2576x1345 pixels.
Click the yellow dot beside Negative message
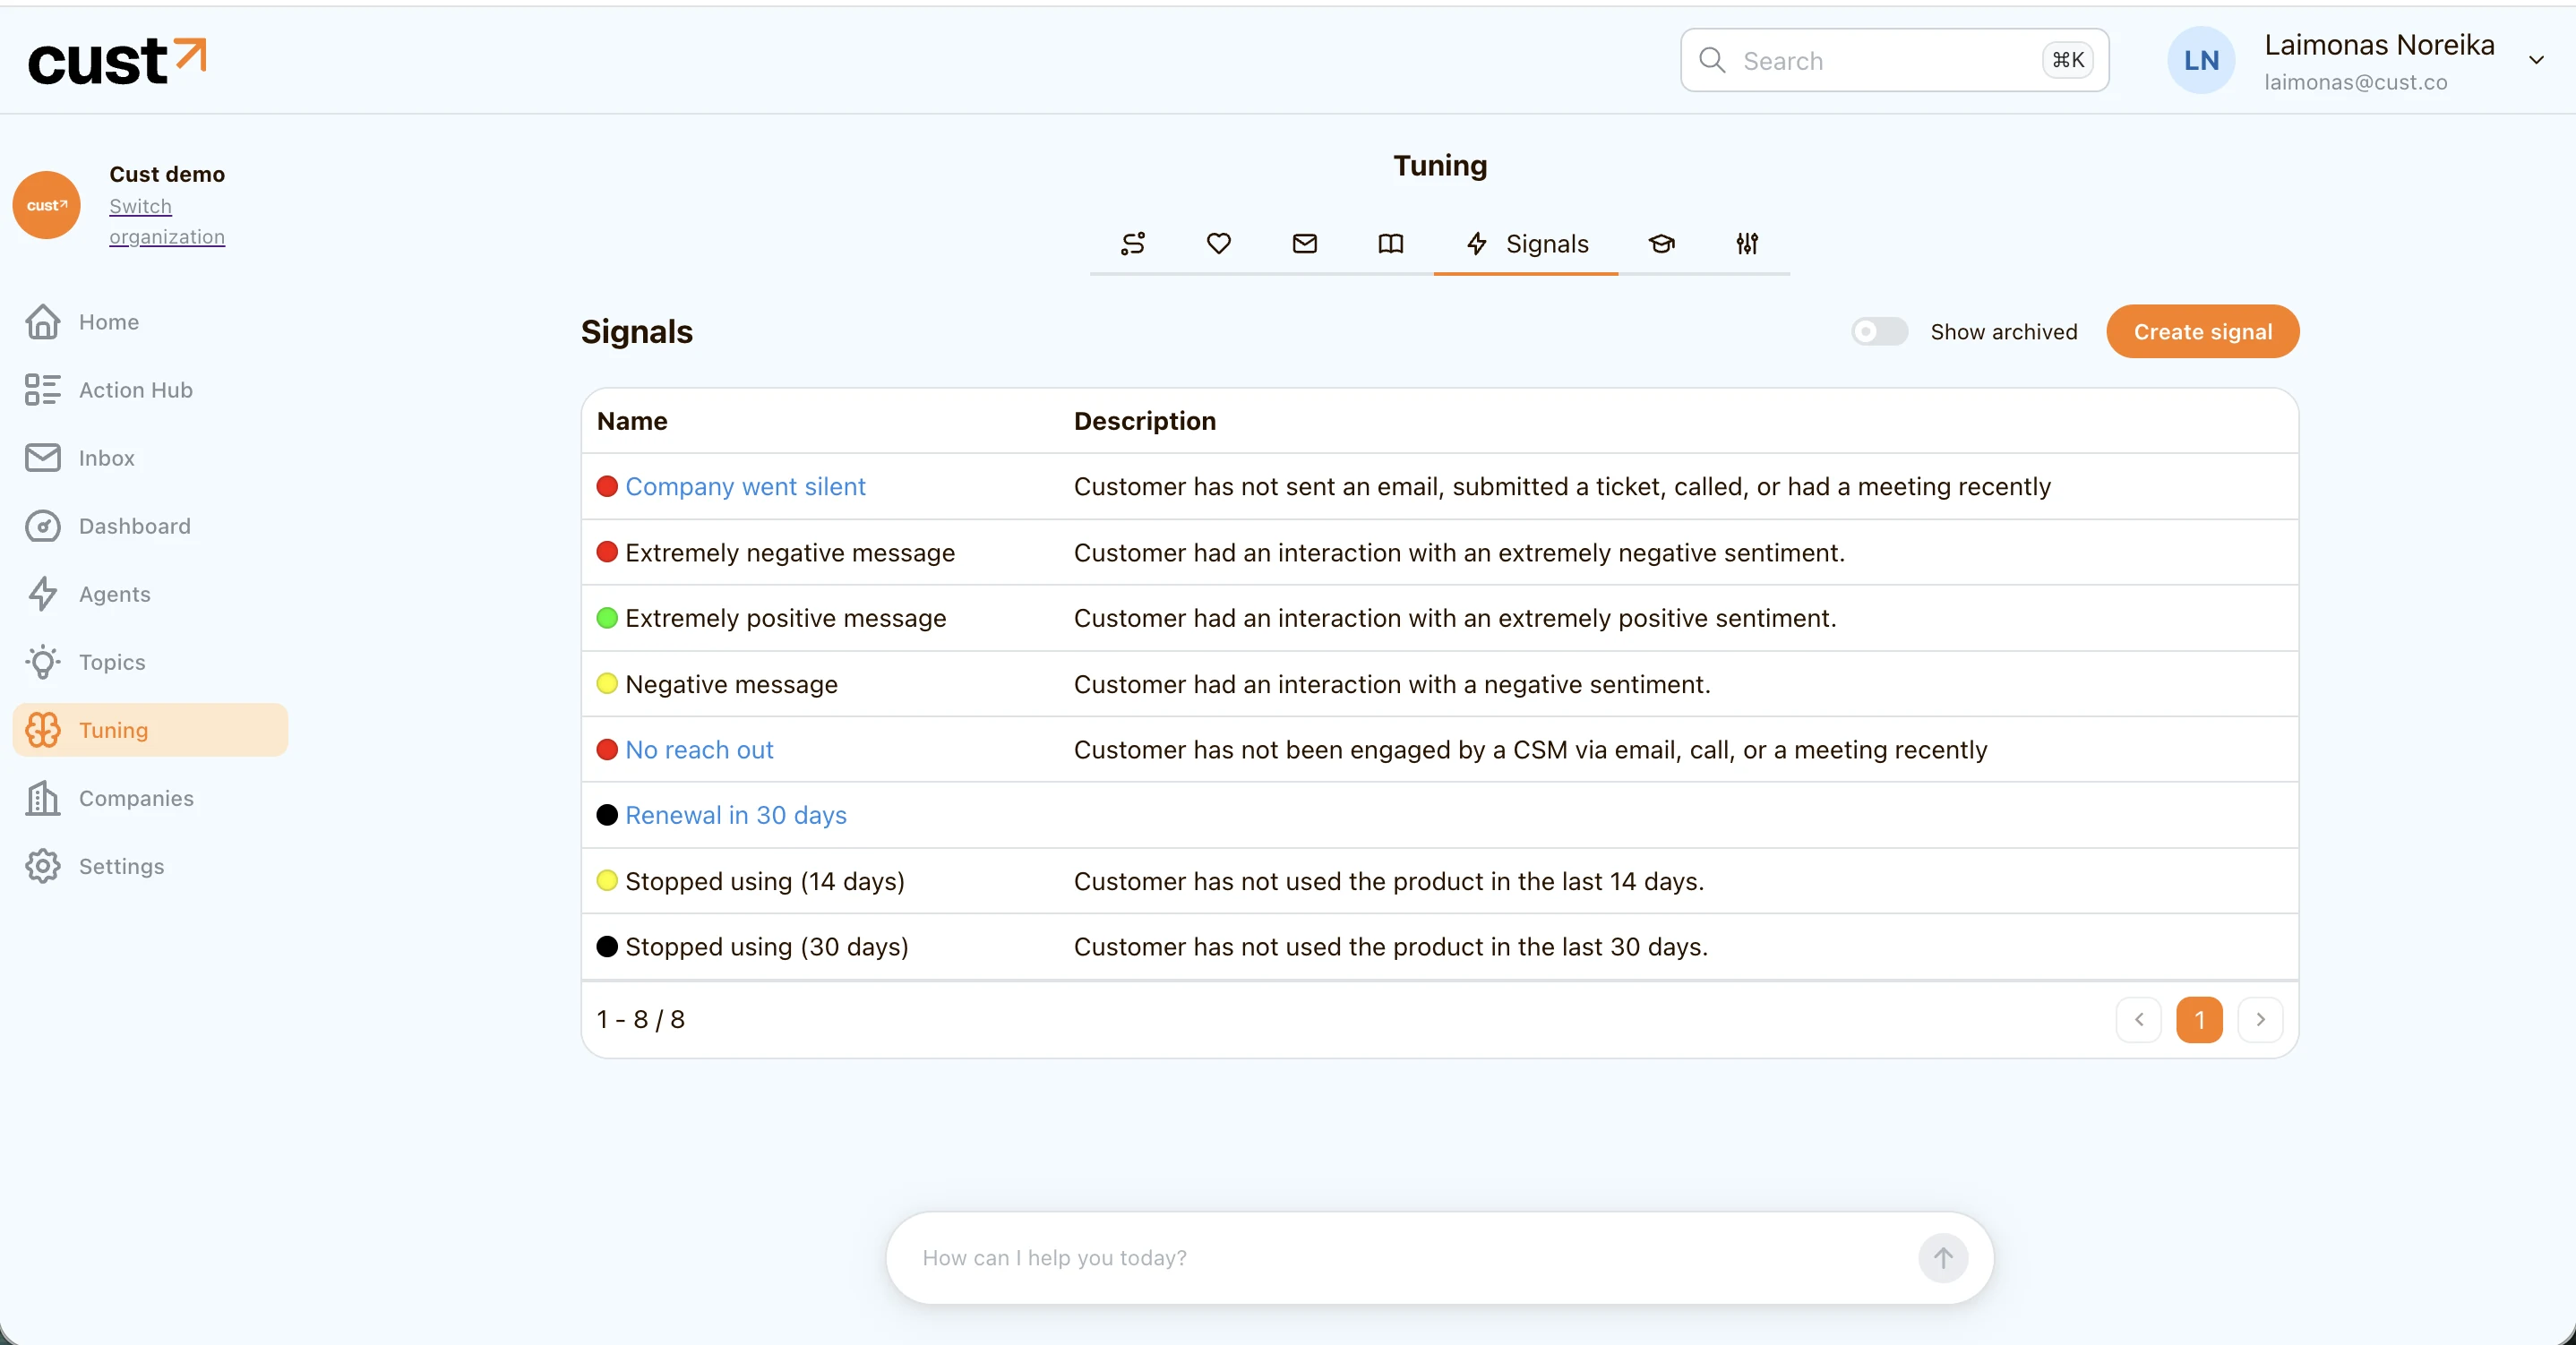tap(607, 684)
